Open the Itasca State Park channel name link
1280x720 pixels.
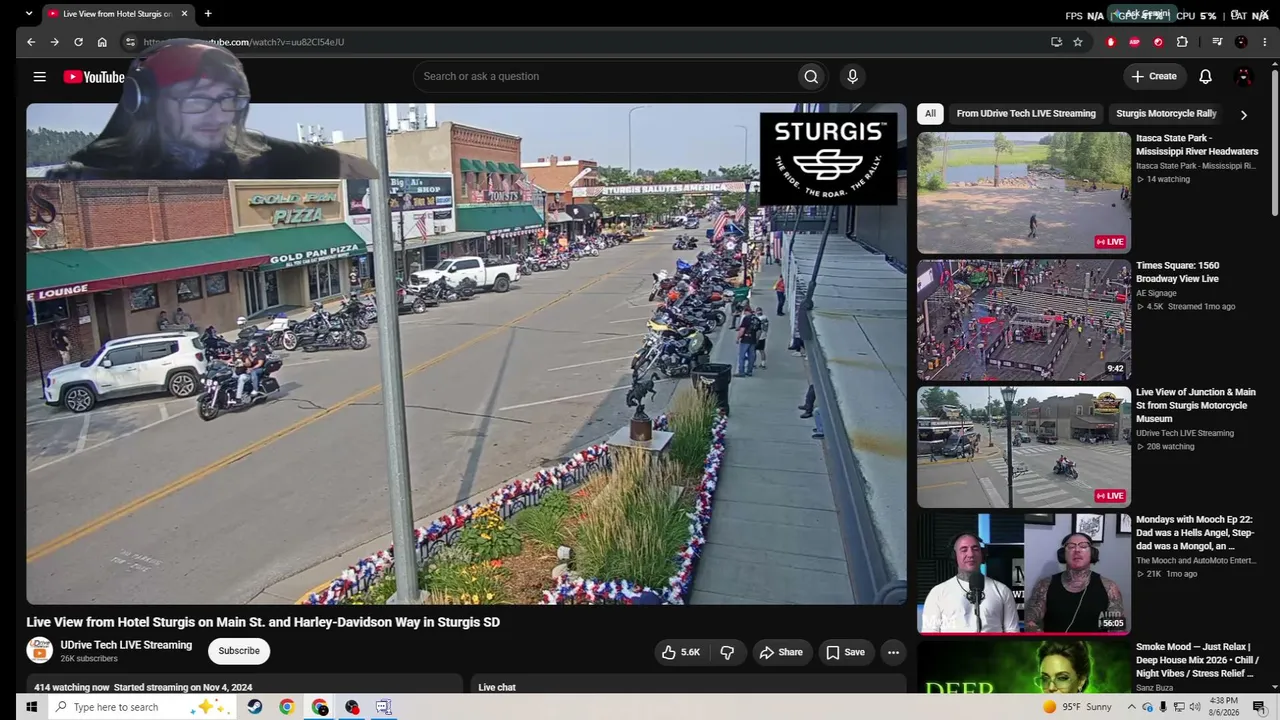tap(1195, 166)
